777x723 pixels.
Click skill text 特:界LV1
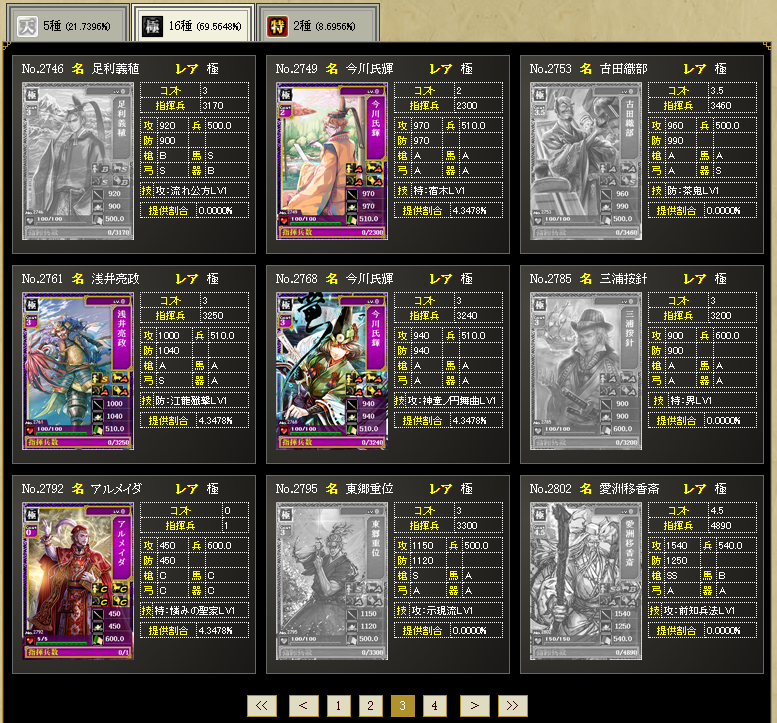tap(690, 400)
